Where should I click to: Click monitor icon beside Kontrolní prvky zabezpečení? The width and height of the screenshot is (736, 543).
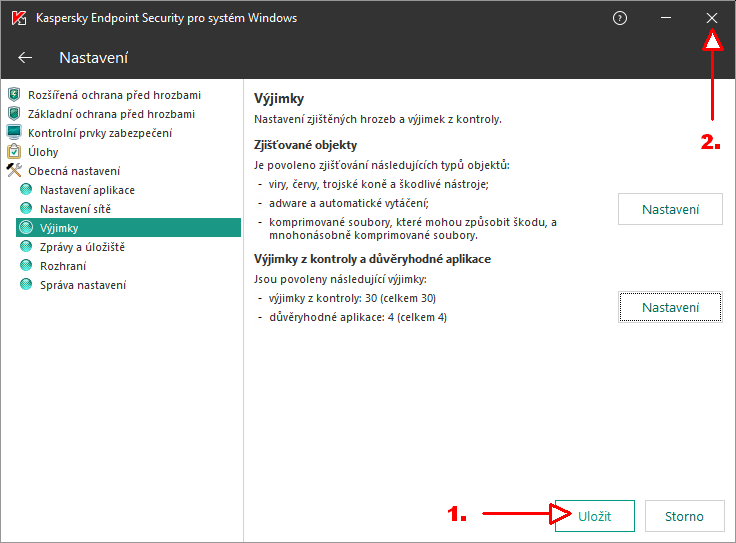coord(14,132)
